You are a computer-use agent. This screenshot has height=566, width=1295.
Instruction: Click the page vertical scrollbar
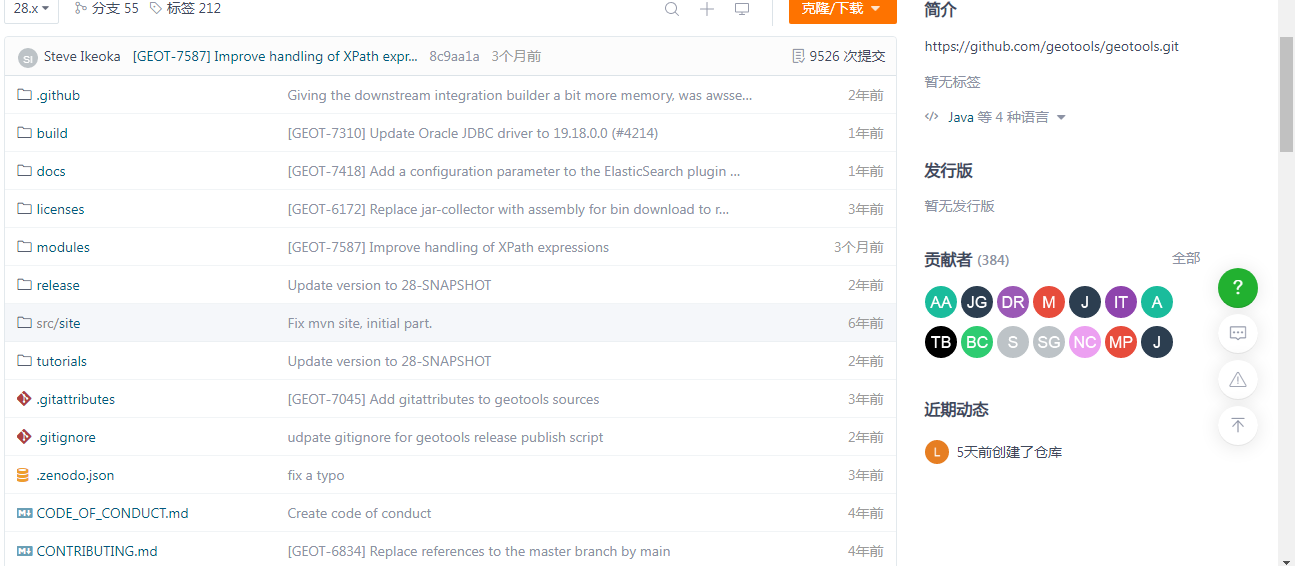tap(1287, 93)
